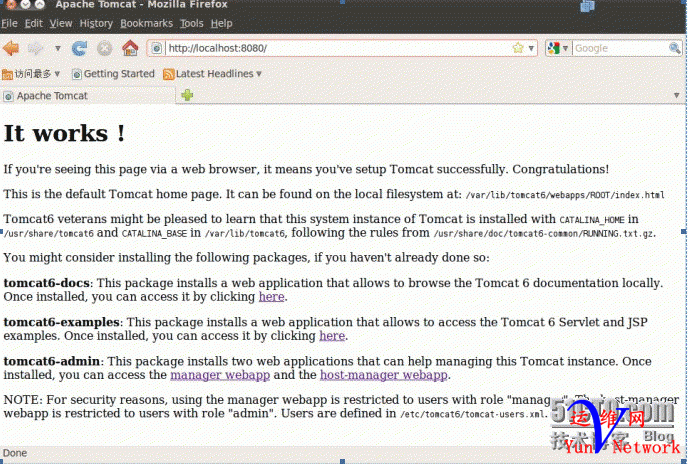Open the Edit menu

click(x=33, y=23)
